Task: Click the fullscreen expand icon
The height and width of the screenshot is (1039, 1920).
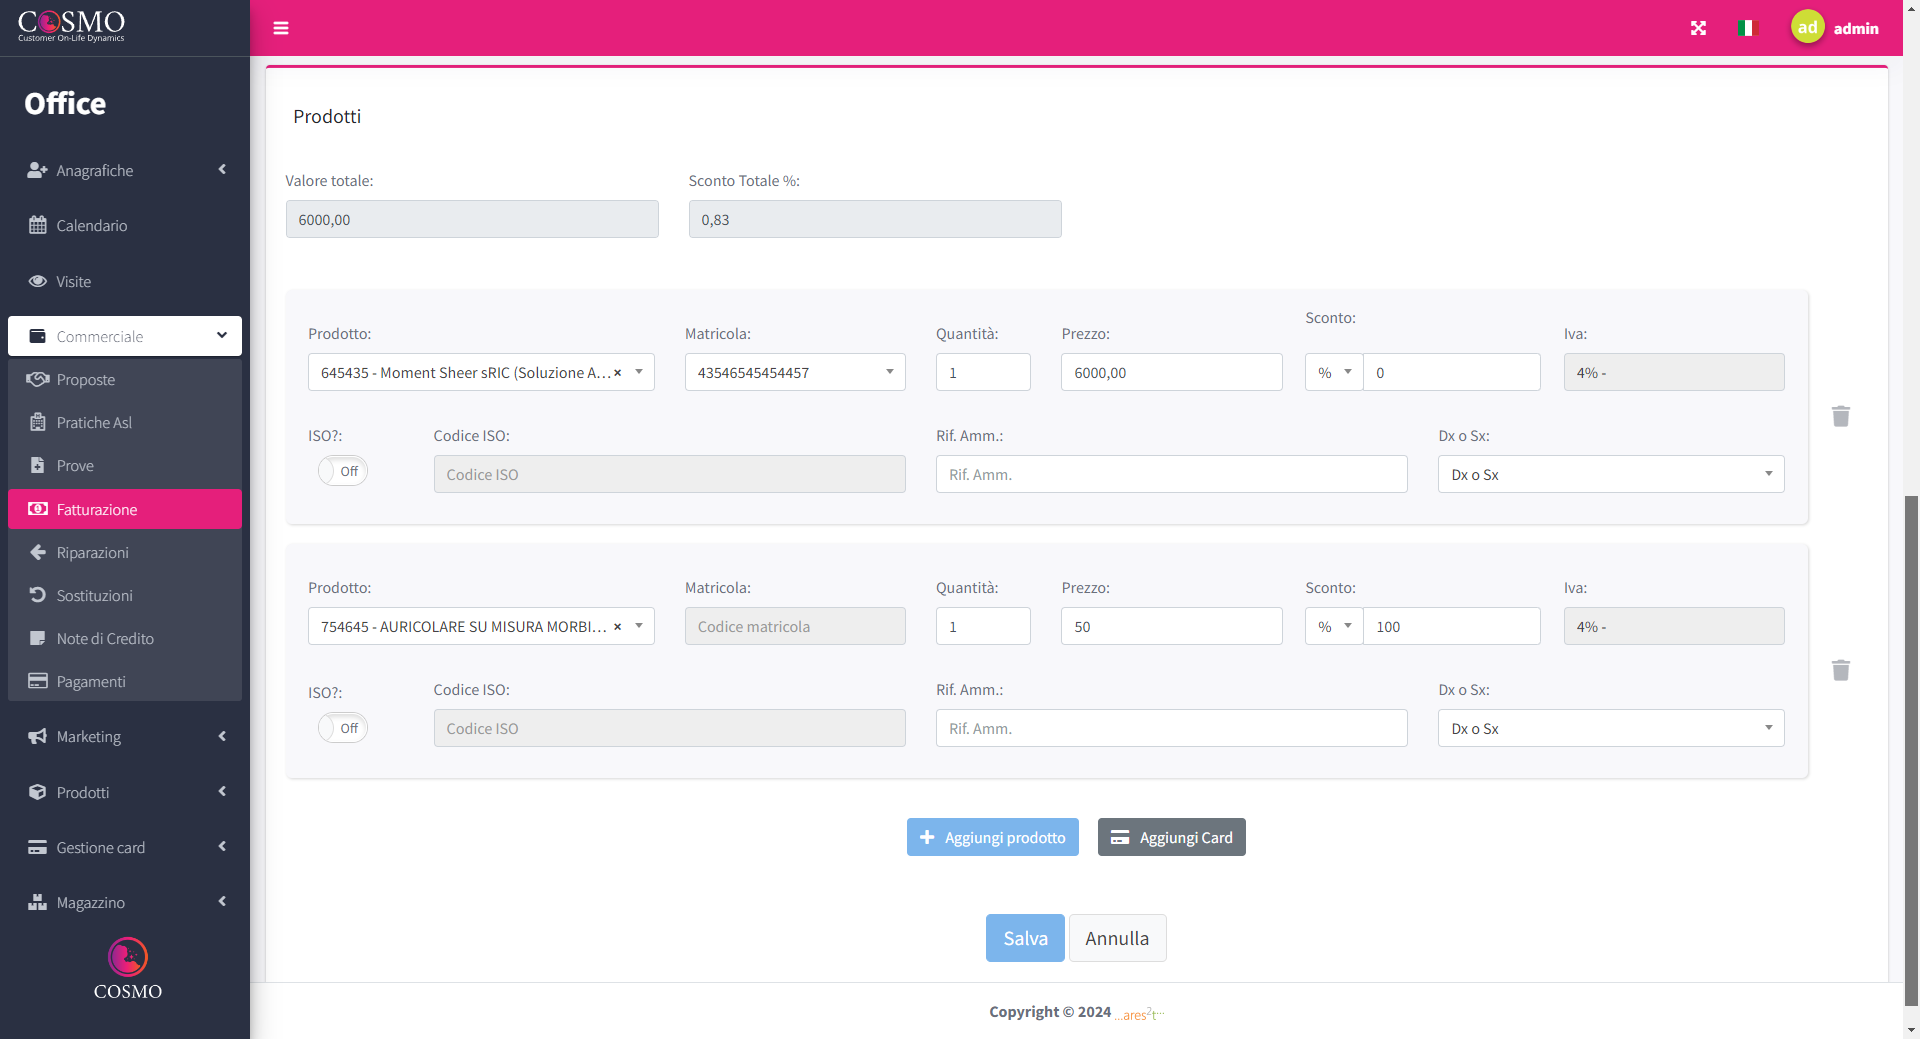Action: [1698, 28]
